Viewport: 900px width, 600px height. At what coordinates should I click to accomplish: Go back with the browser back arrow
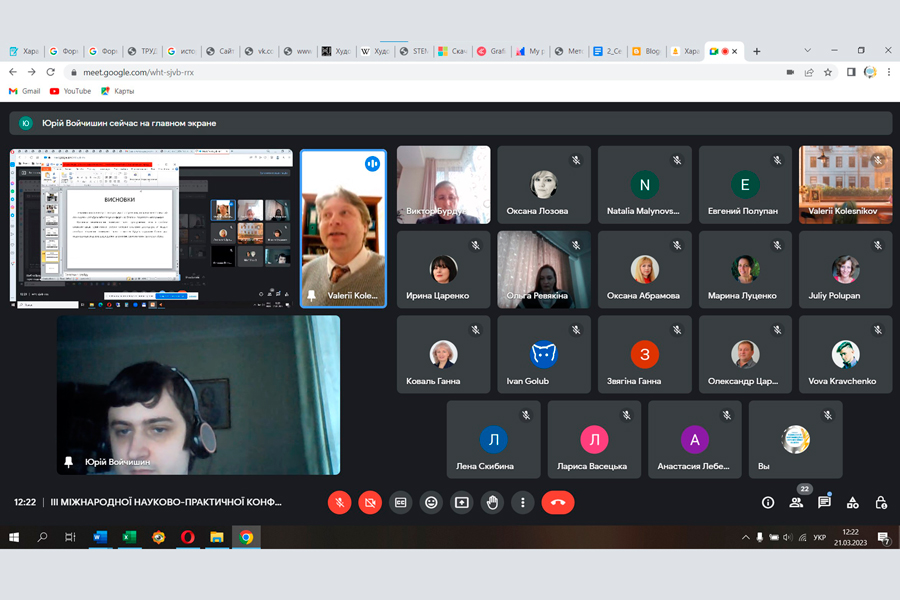[13, 72]
